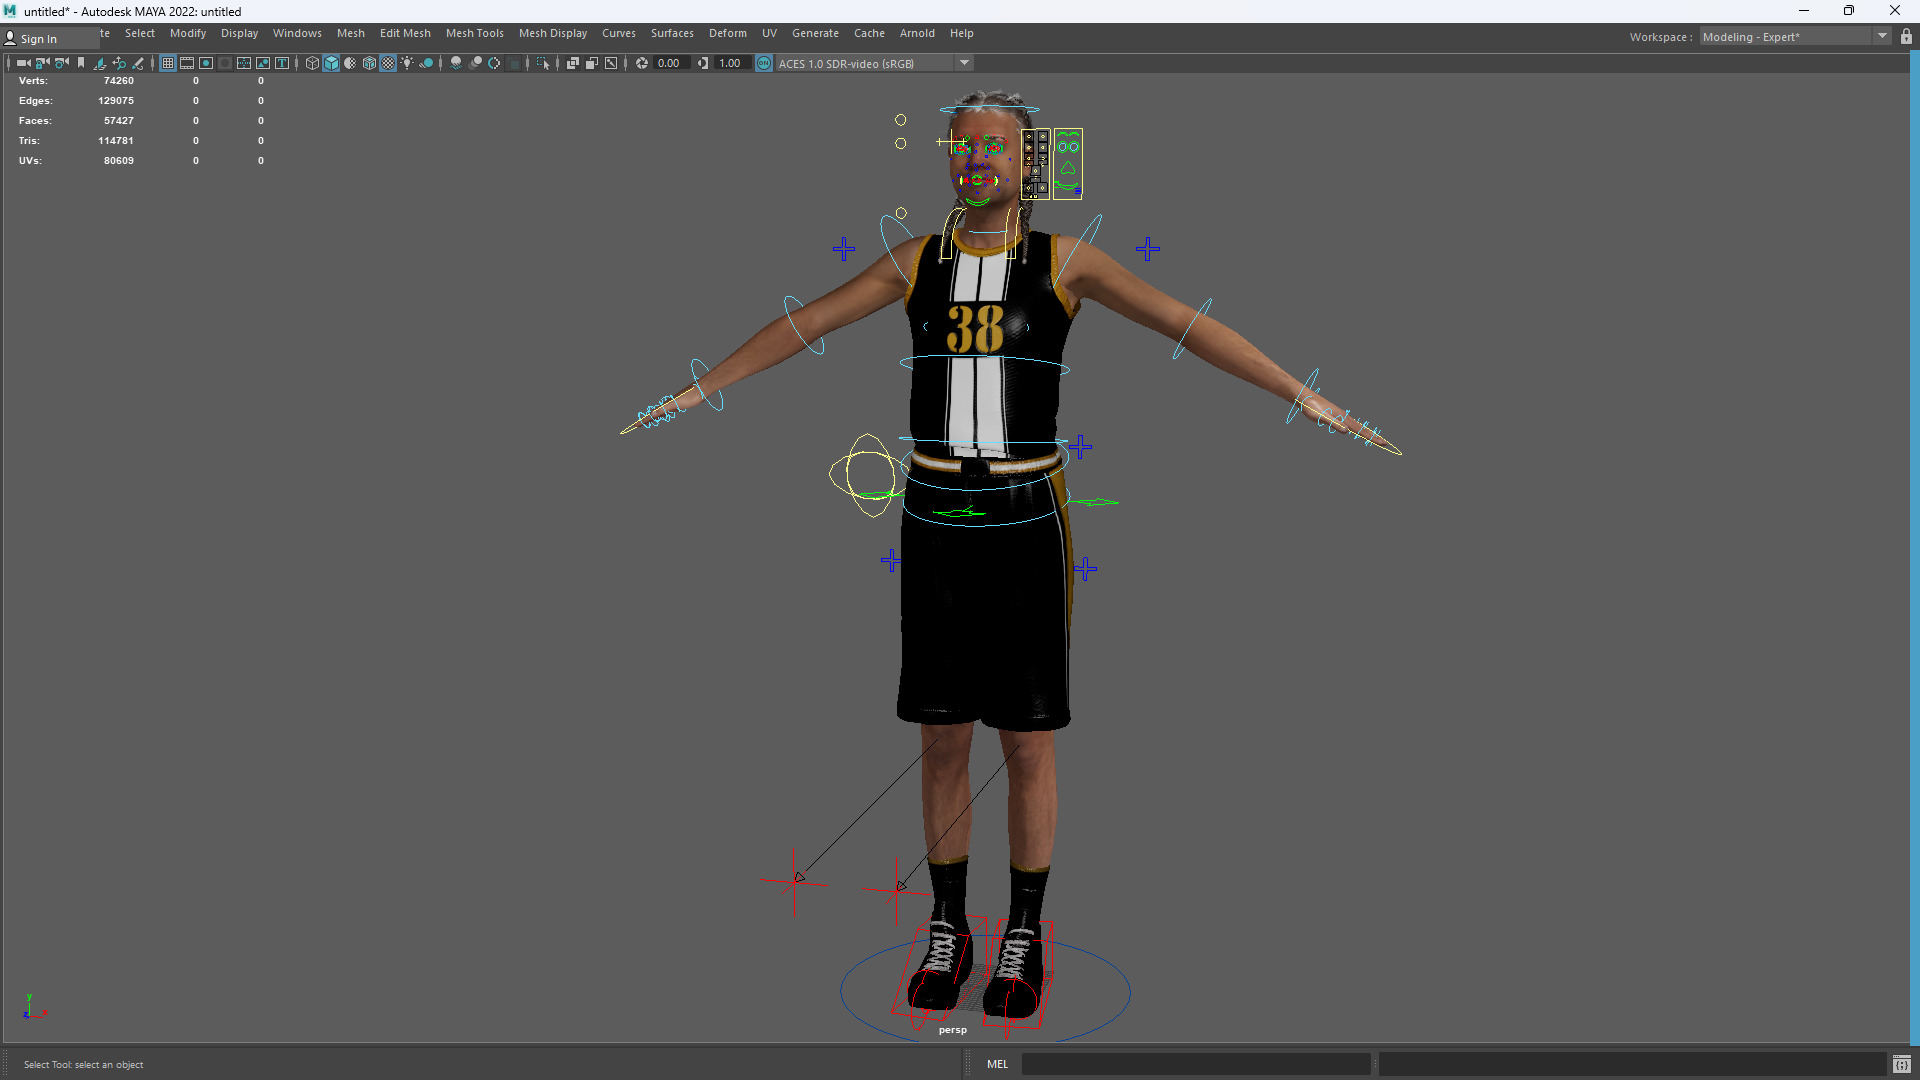Click the Gamma value field
The image size is (1920, 1080).
pyautogui.click(x=730, y=63)
